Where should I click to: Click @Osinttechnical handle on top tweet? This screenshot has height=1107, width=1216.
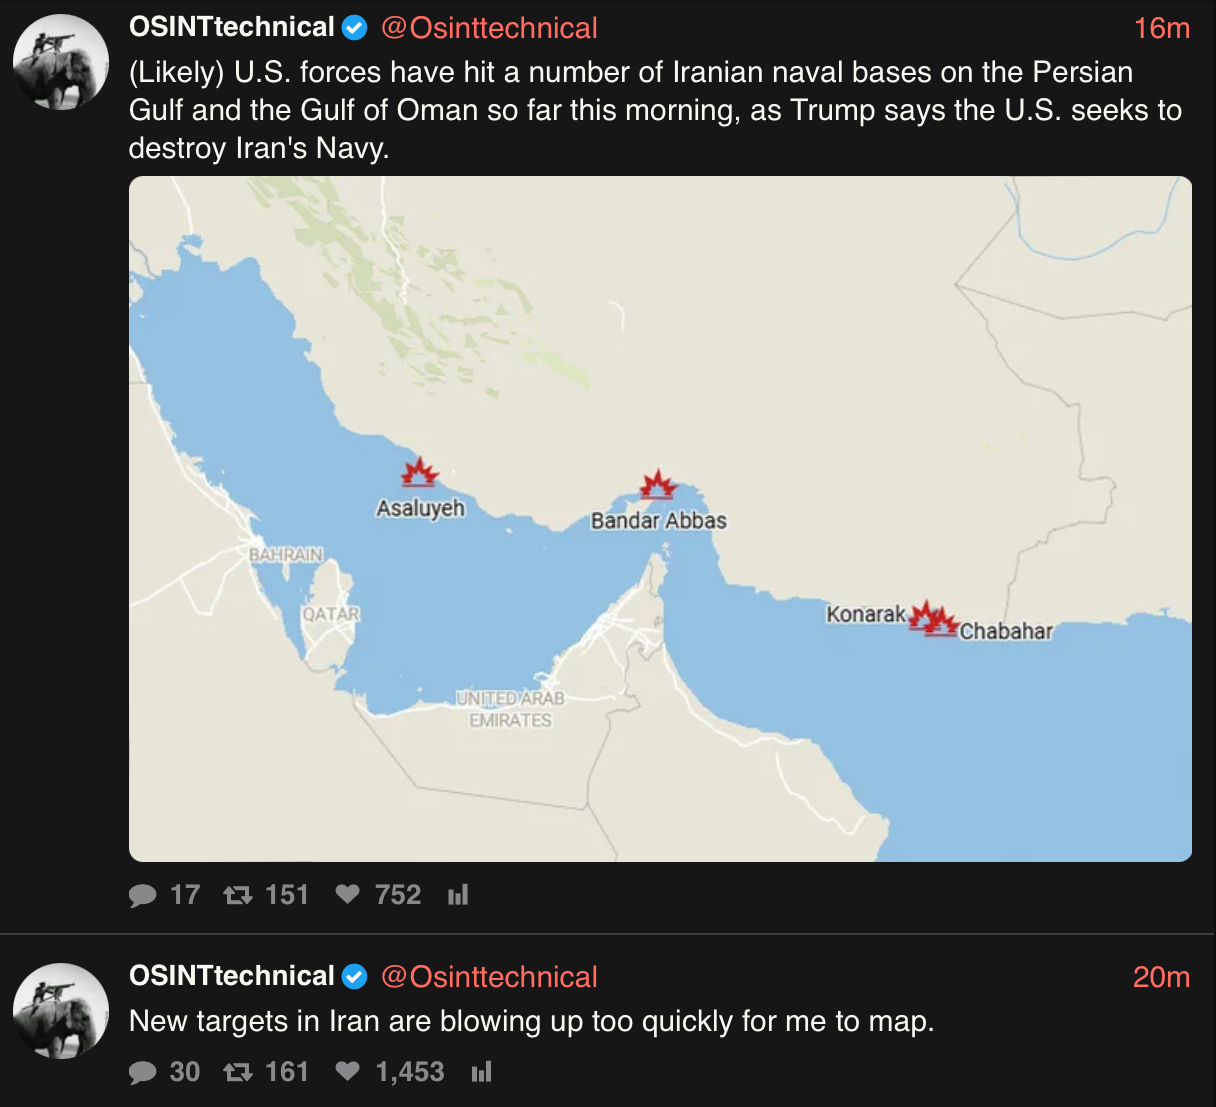coord(489,28)
